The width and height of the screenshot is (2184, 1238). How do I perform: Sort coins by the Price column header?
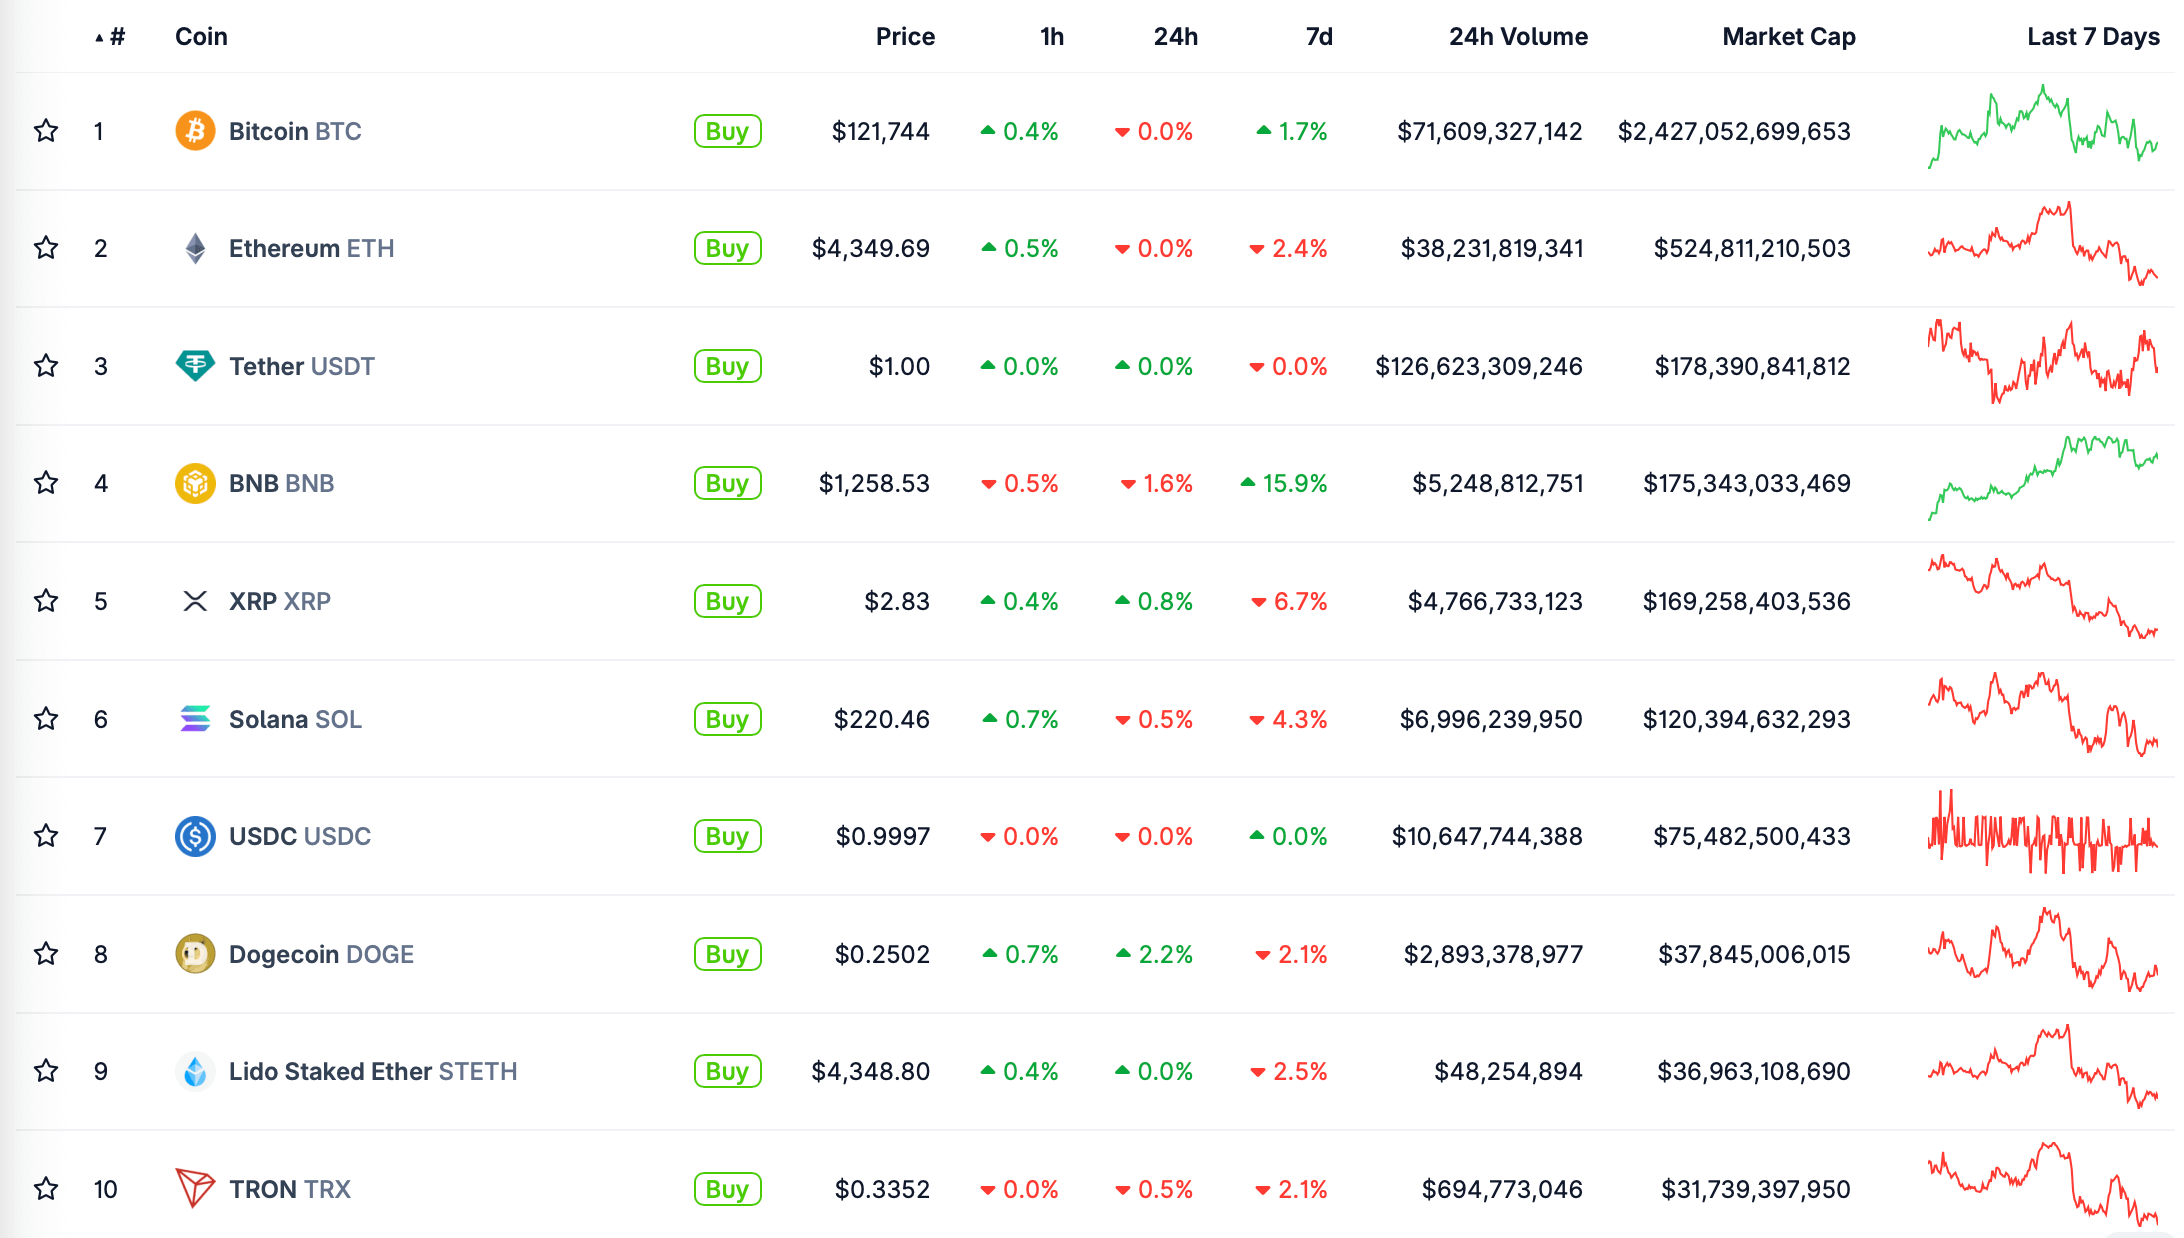point(905,37)
